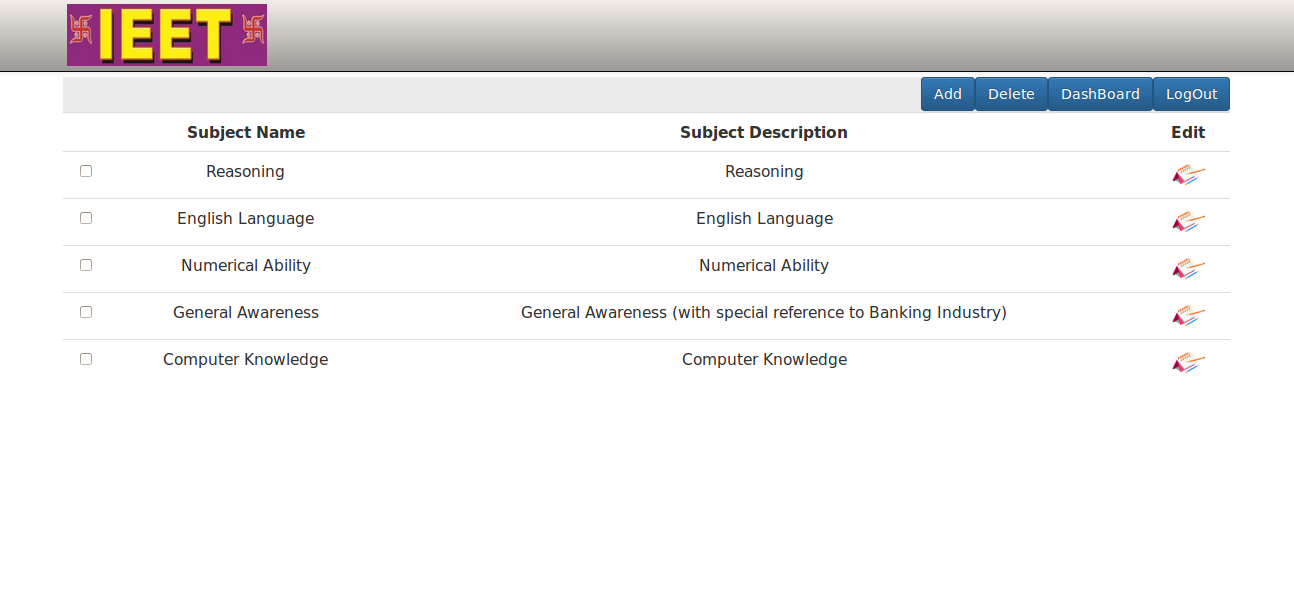The width and height of the screenshot is (1294, 589).
Task: Mark the General Awareness checkbox
Action: point(86,312)
